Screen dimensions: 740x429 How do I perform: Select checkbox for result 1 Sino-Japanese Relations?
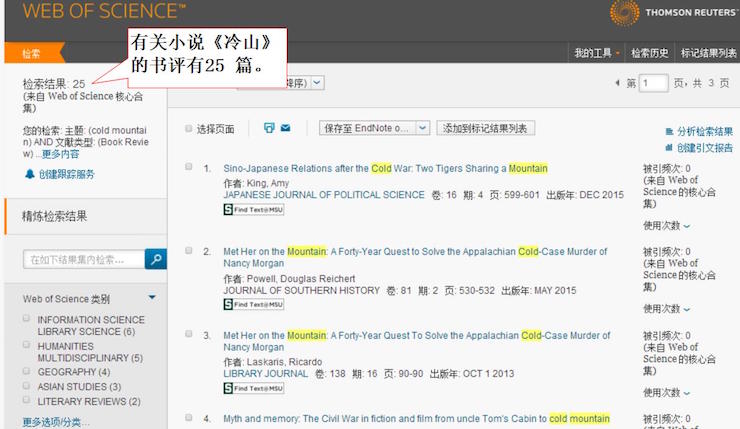pyautogui.click(x=189, y=167)
